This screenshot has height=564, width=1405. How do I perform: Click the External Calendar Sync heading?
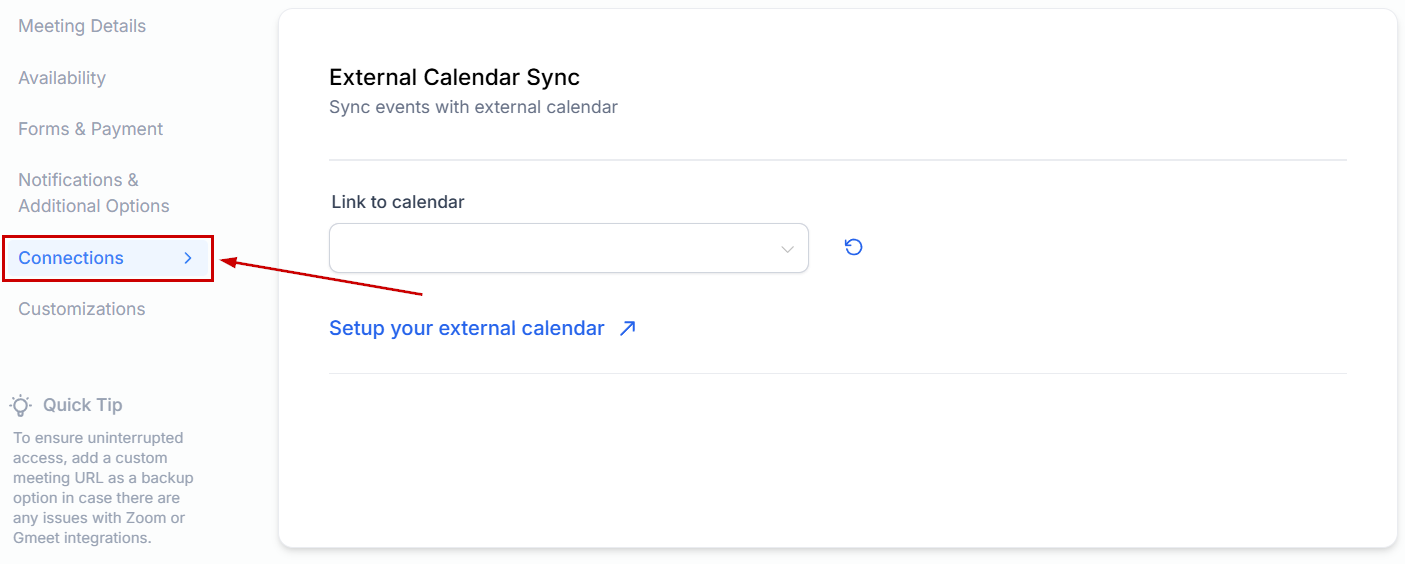454,77
